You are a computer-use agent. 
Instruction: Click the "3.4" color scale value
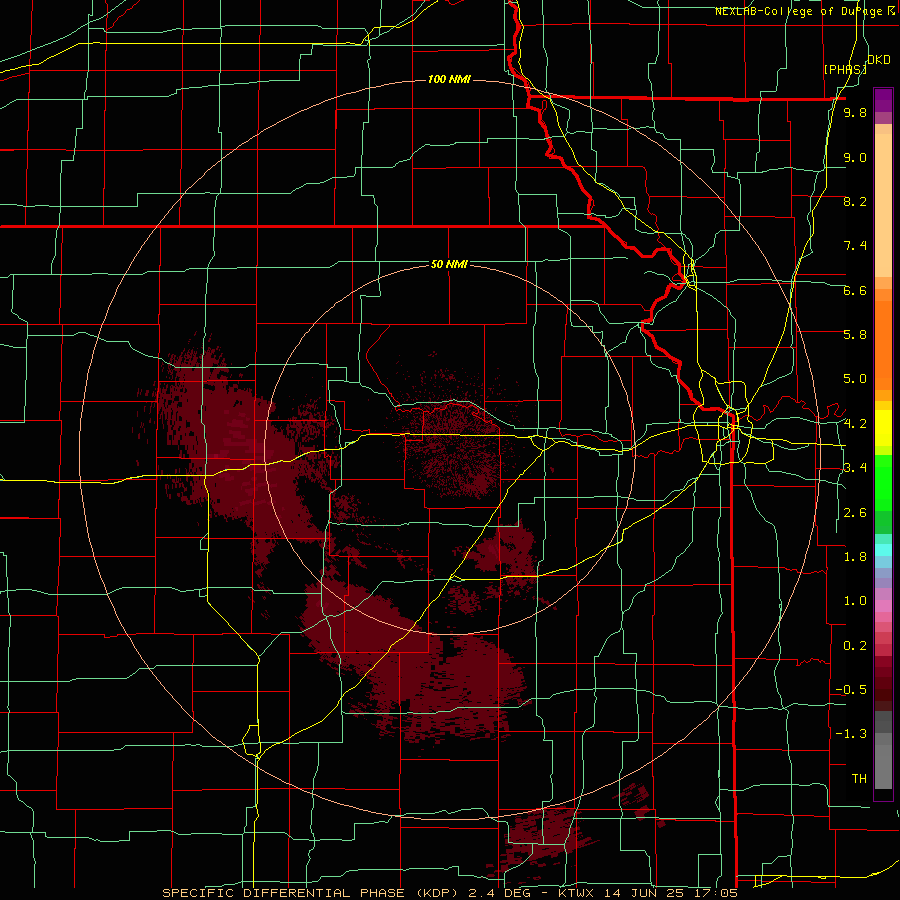pyautogui.click(x=855, y=468)
